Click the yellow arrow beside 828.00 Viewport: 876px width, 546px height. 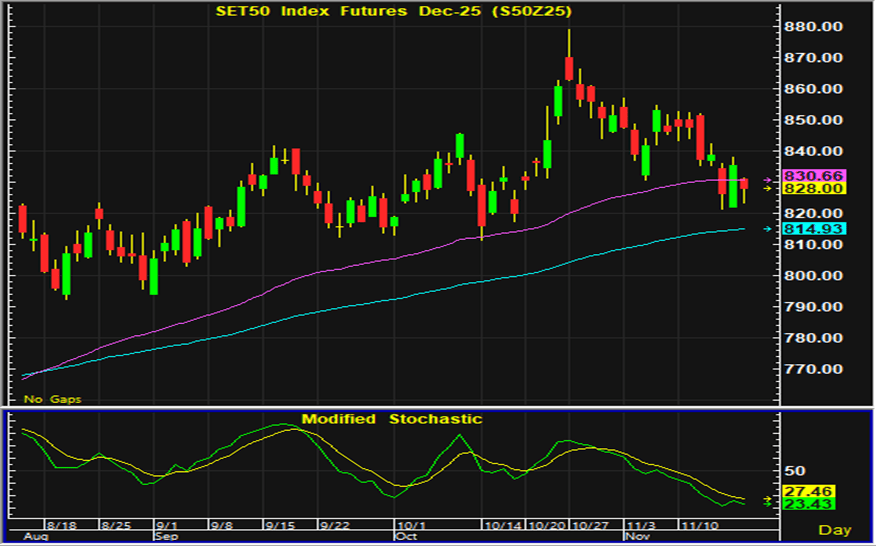point(768,188)
